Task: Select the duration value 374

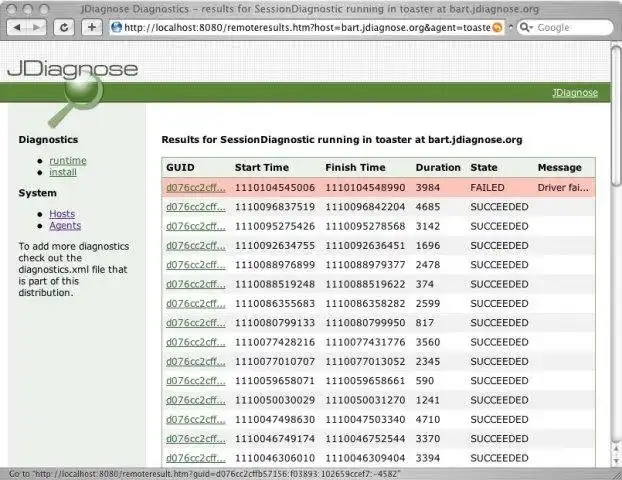Action: 425,284
